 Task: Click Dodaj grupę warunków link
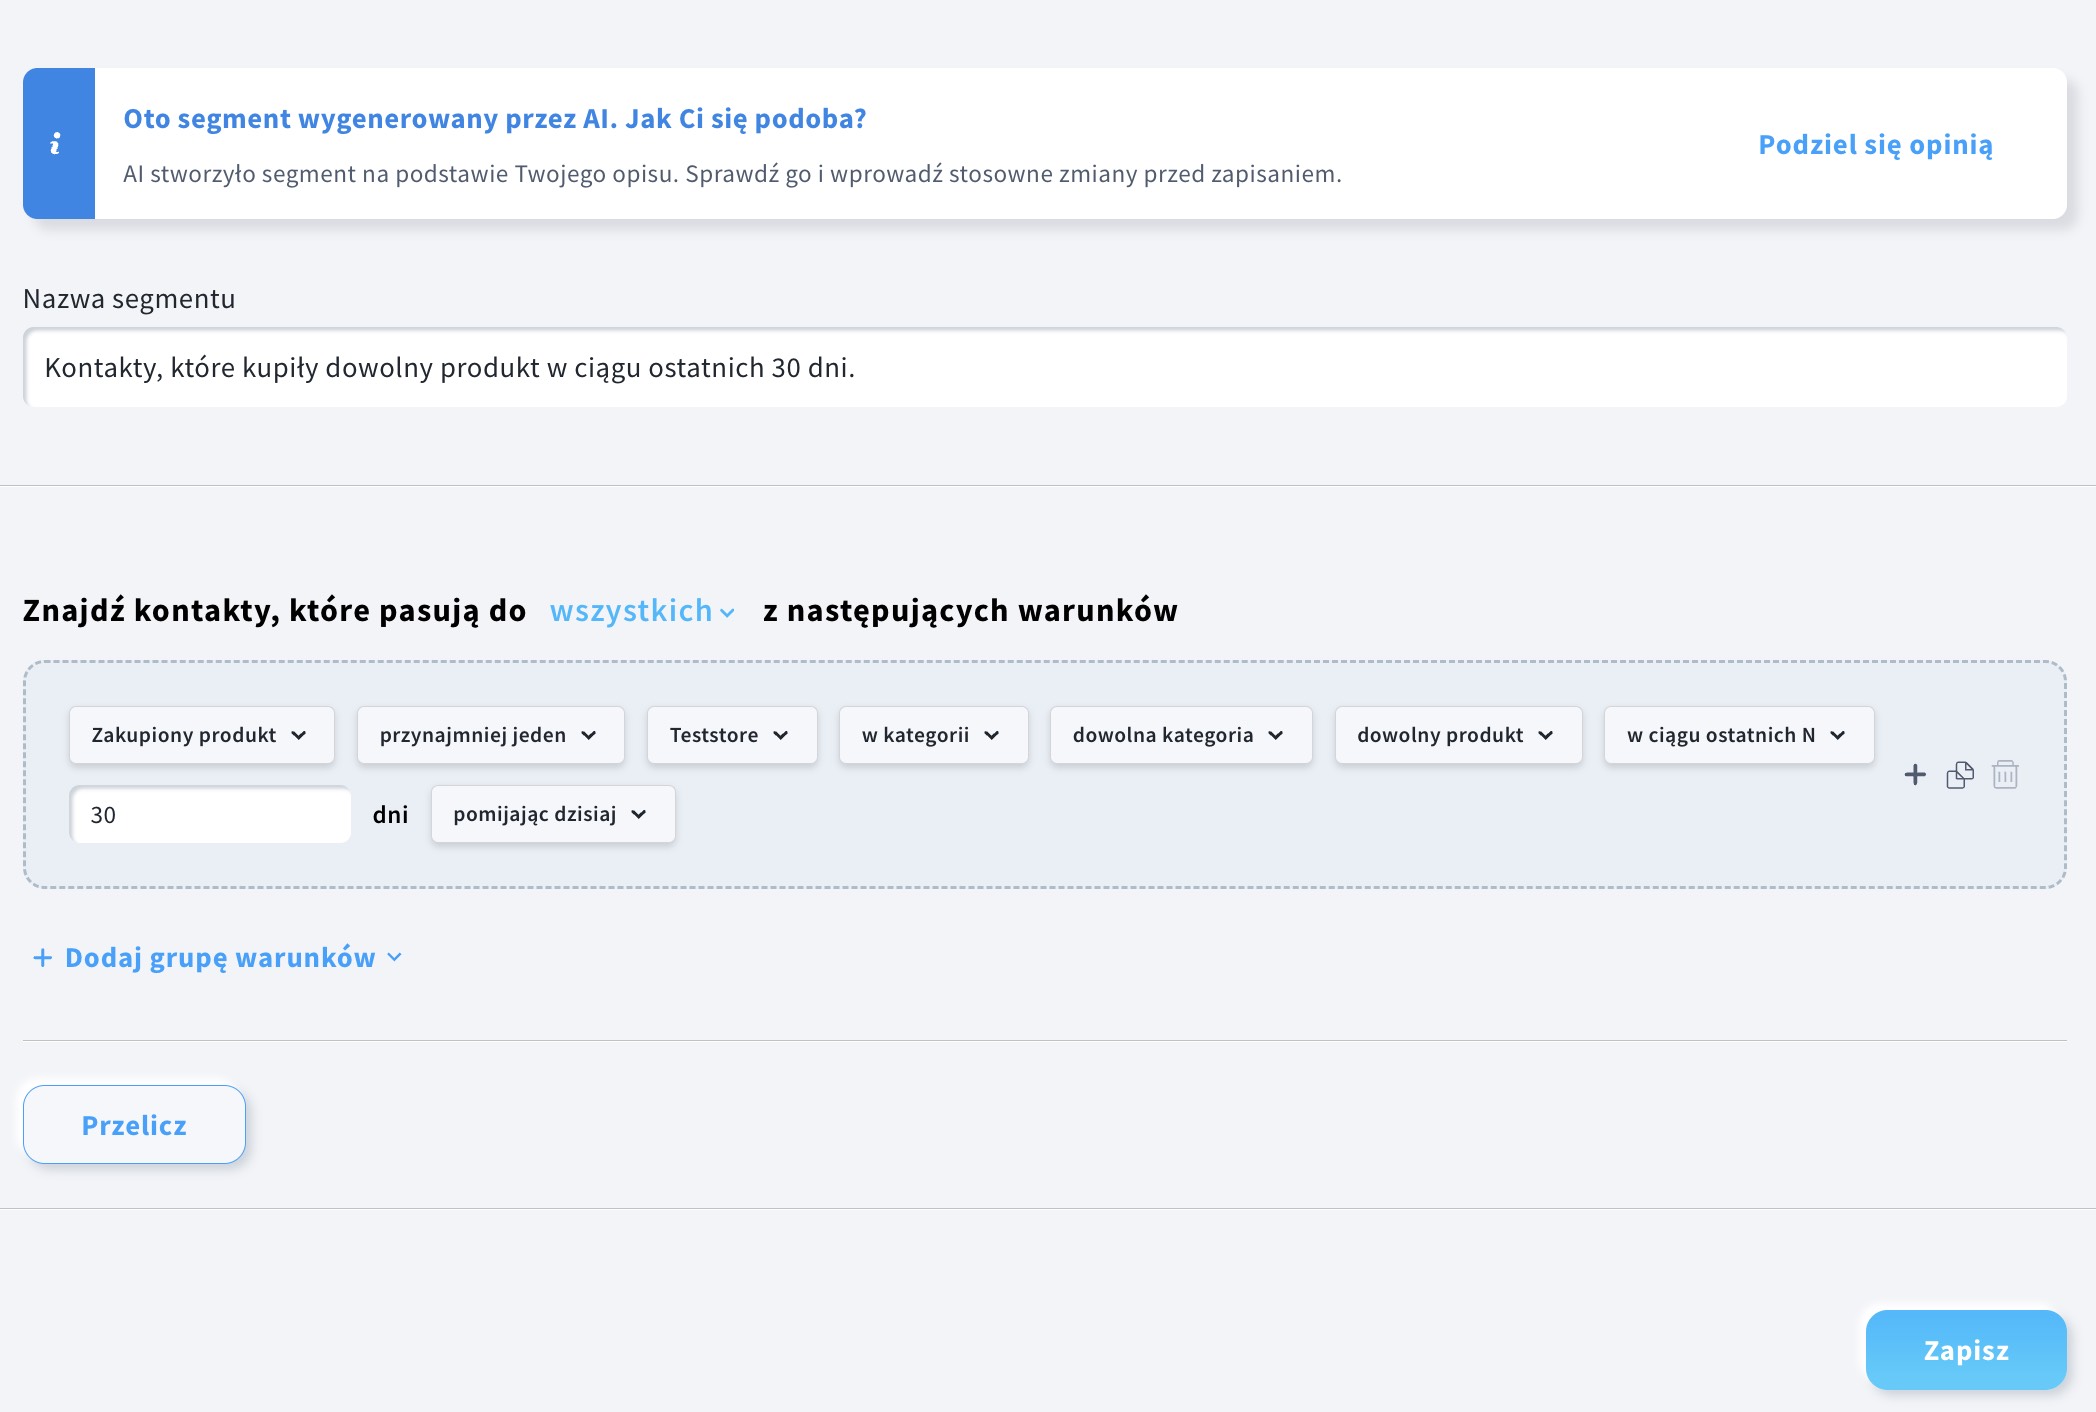pyautogui.click(x=220, y=958)
